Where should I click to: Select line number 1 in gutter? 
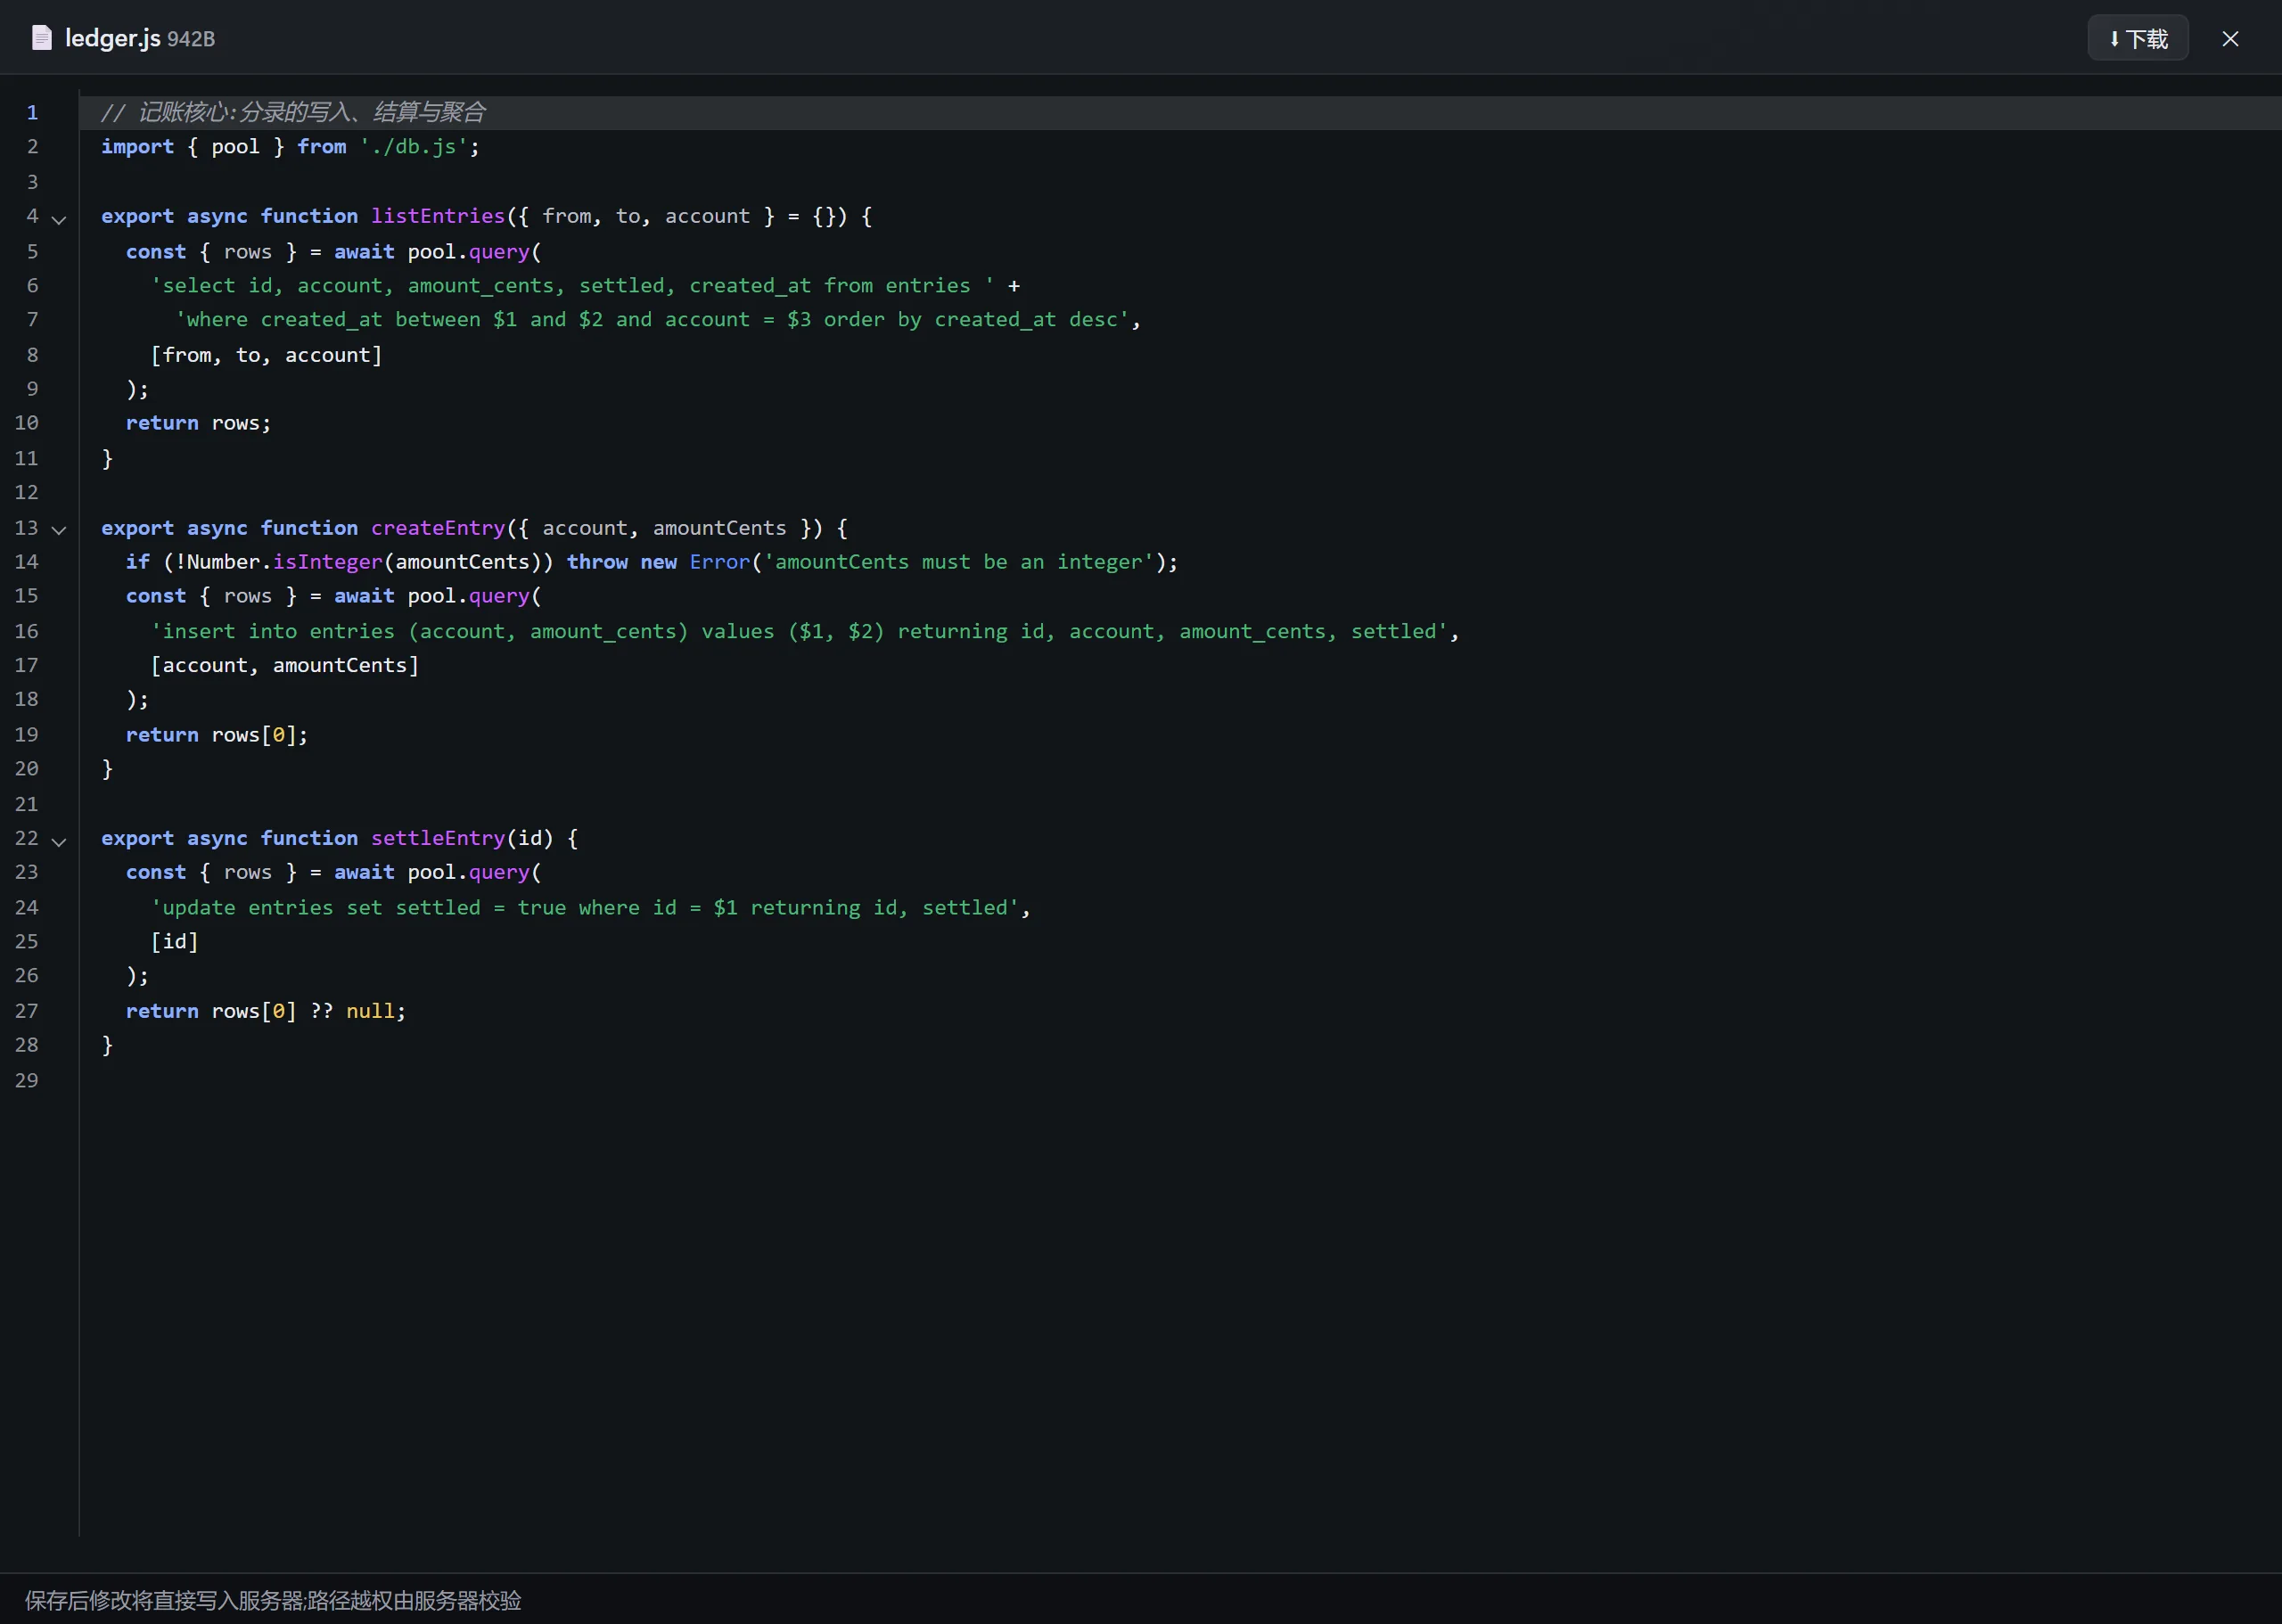[x=32, y=113]
